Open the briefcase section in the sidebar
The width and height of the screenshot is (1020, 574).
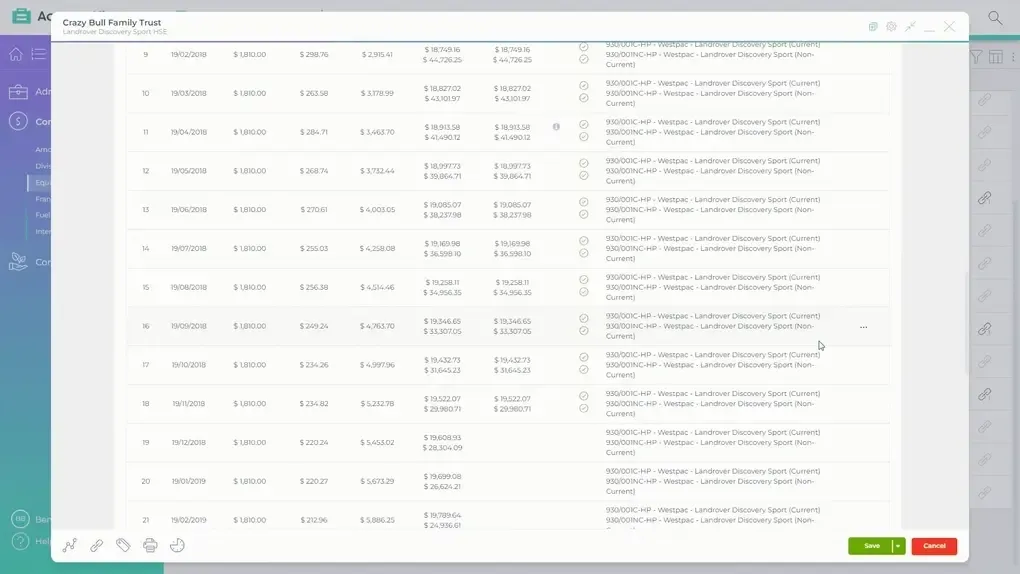pyautogui.click(x=18, y=92)
